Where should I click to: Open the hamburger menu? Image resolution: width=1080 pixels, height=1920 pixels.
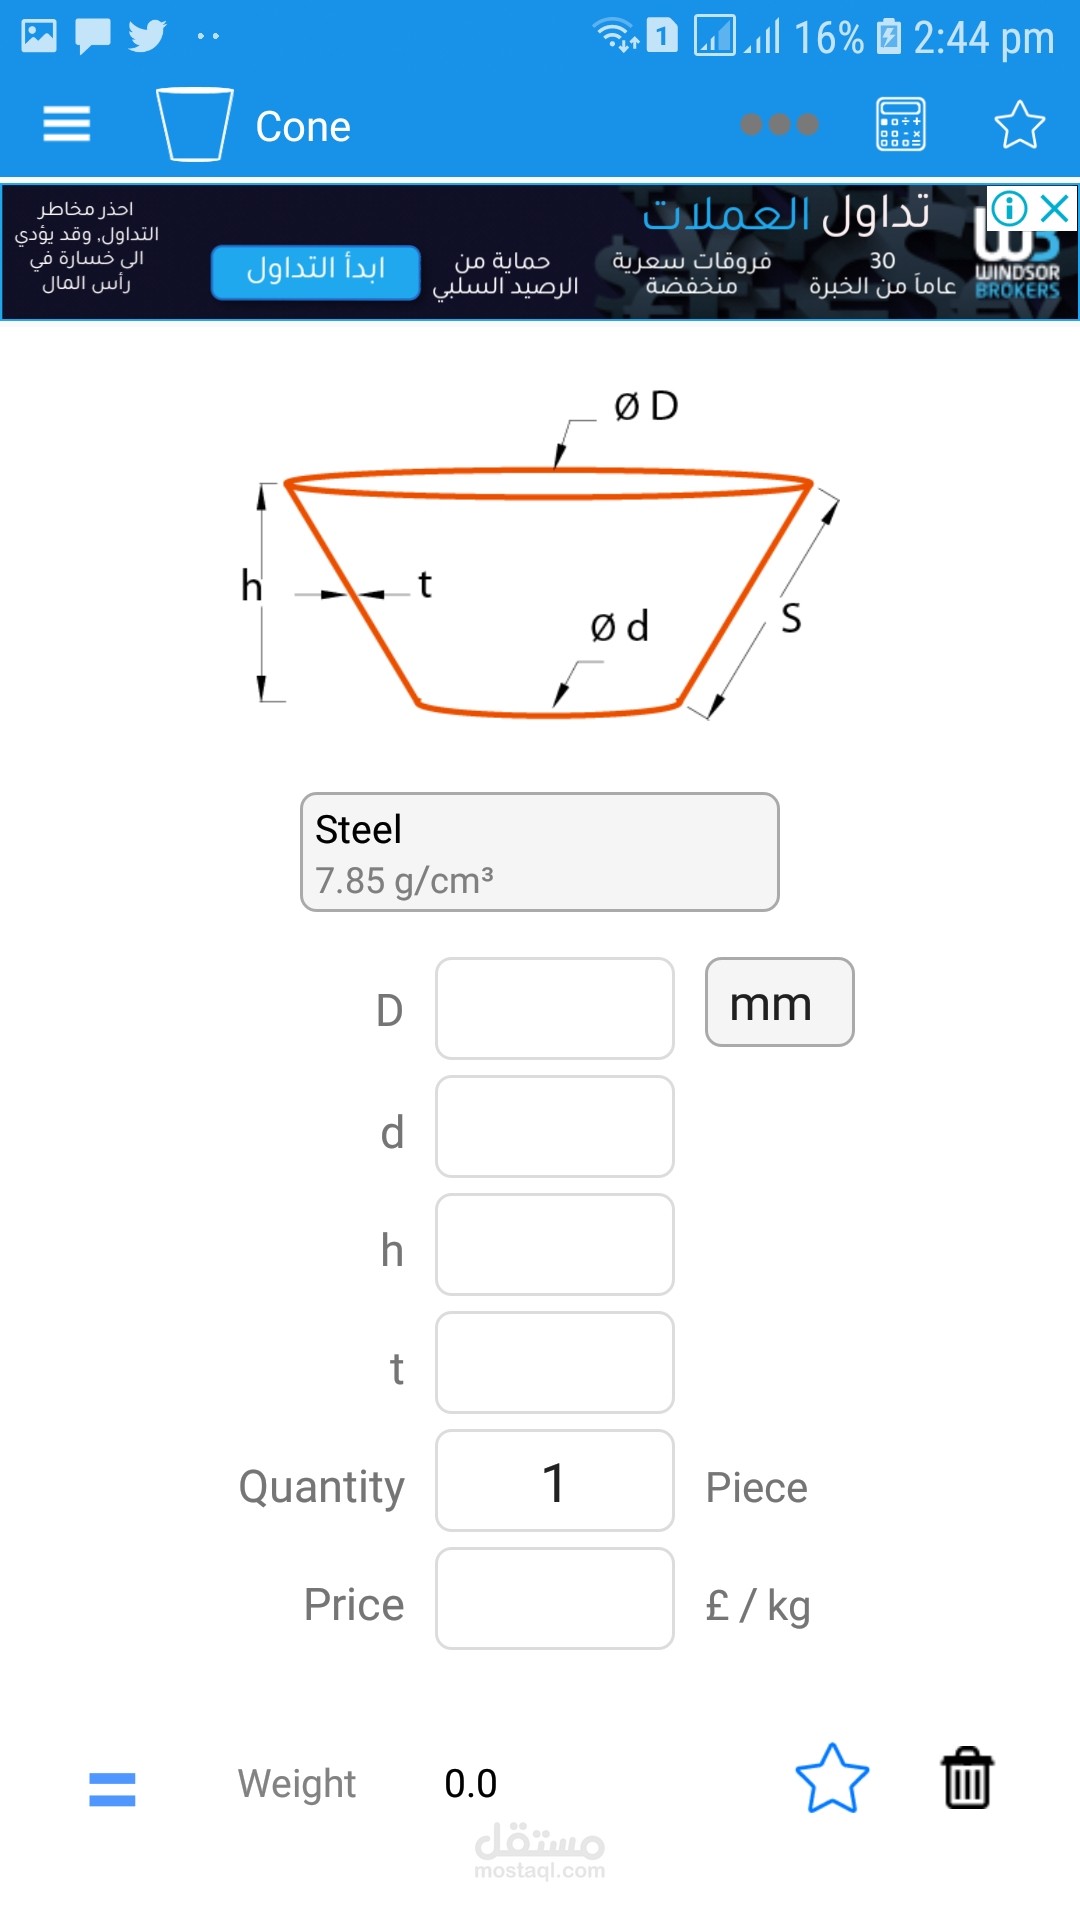(66, 125)
